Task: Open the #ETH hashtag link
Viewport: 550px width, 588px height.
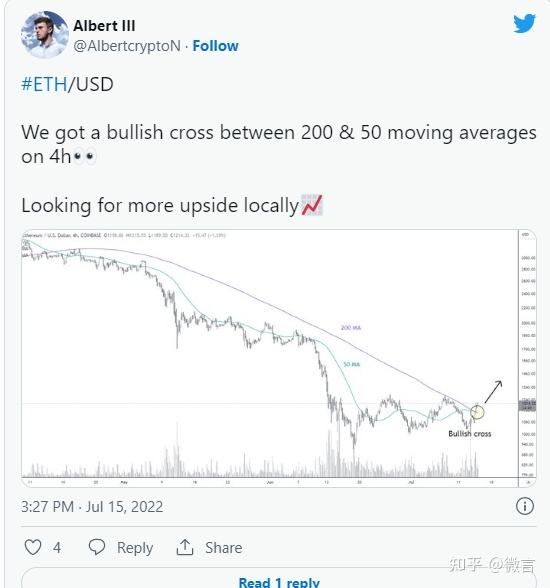Action: tap(44, 84)
